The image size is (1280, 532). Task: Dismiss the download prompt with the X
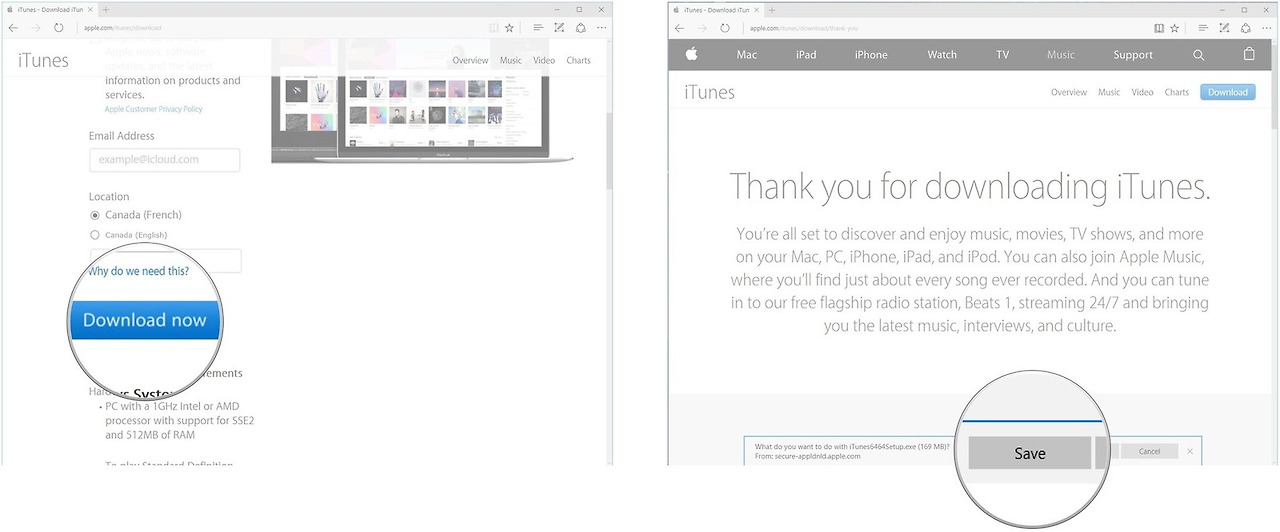(x=1190, y=451)
